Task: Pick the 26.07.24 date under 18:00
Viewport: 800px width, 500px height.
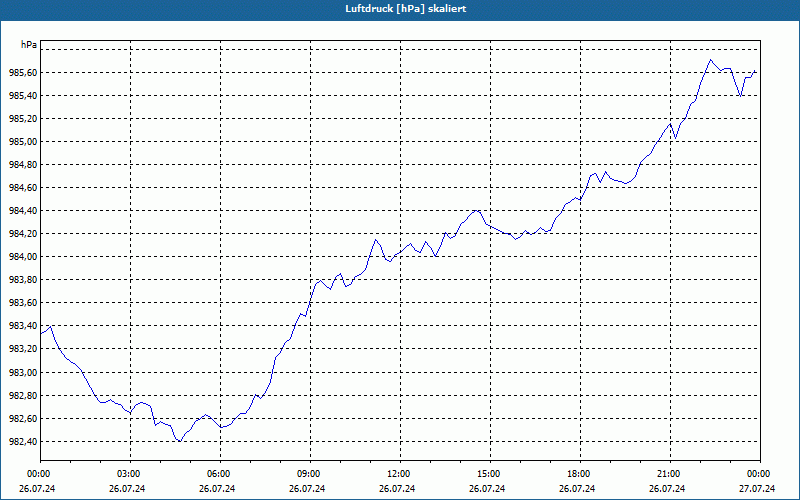Action: click(577, 488)
